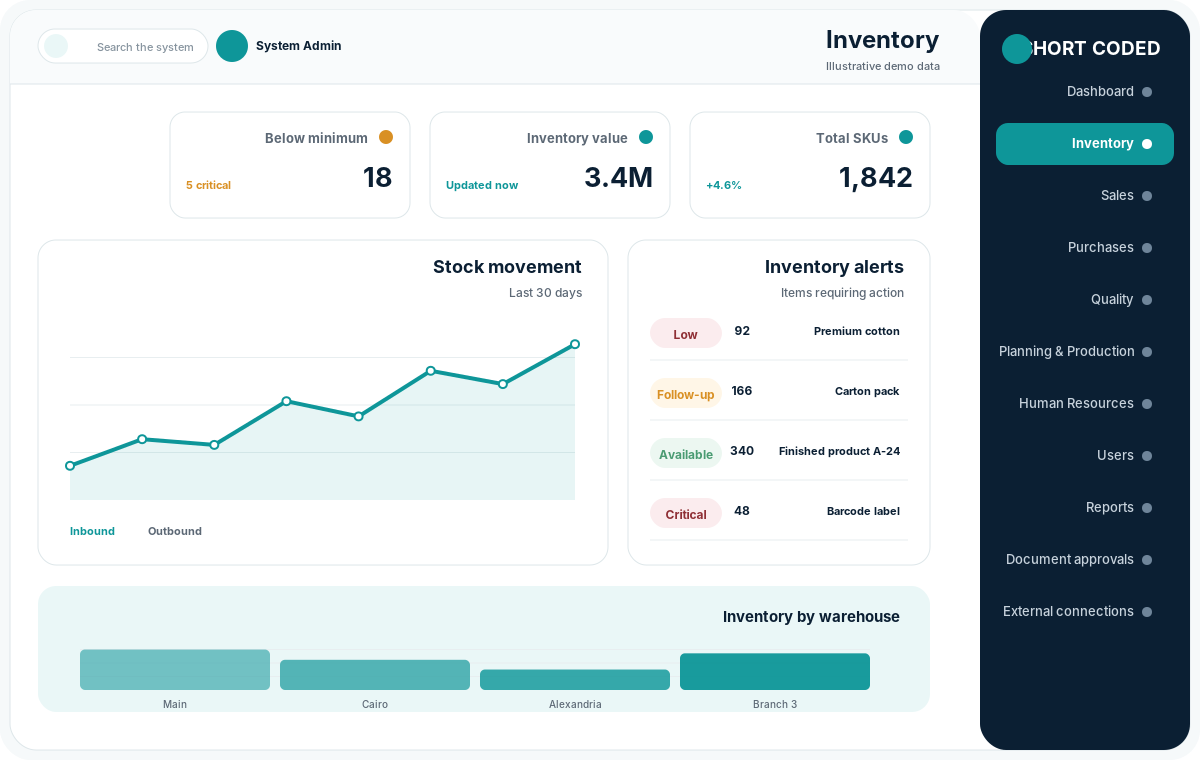
Task: Toggle the Outbound series legend
Action: coord(175,531)
